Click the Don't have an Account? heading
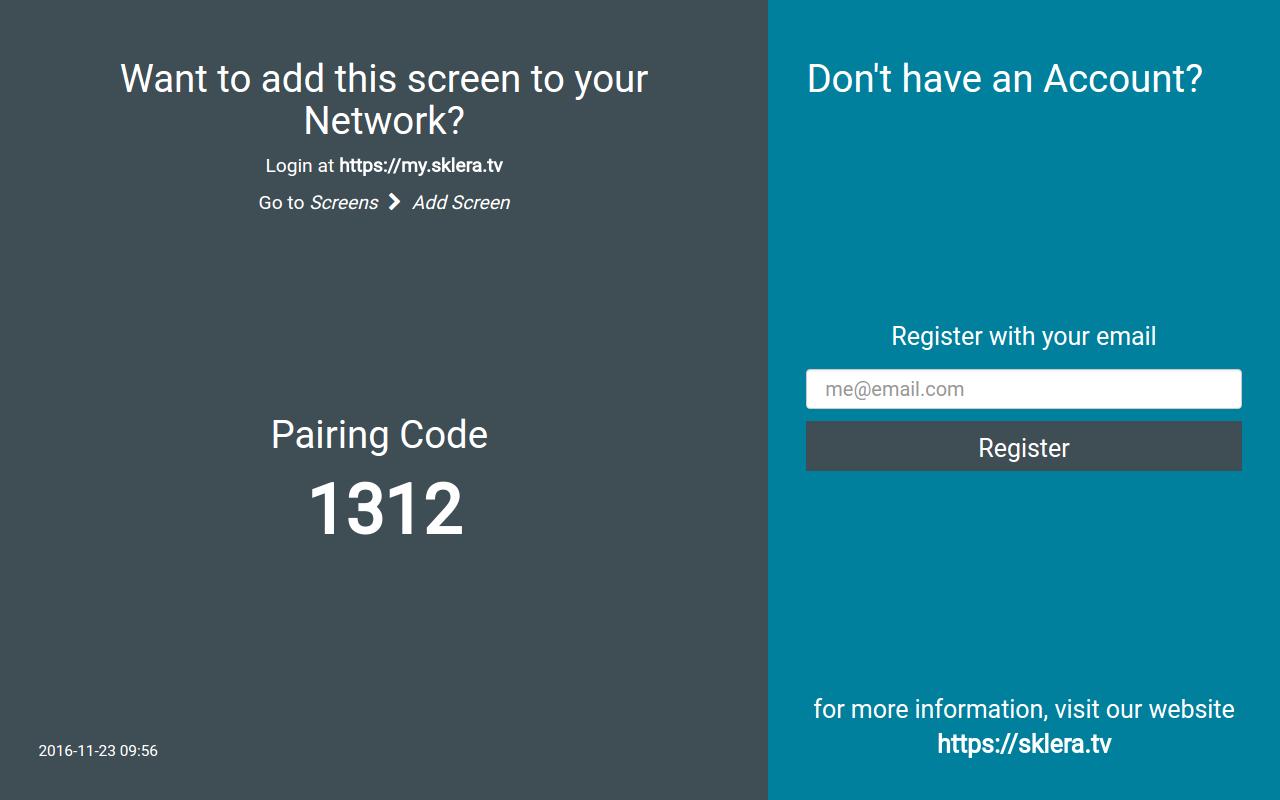Image resolution: width=1280 pixels, height=800 pixels. (x=1005, y=79)
